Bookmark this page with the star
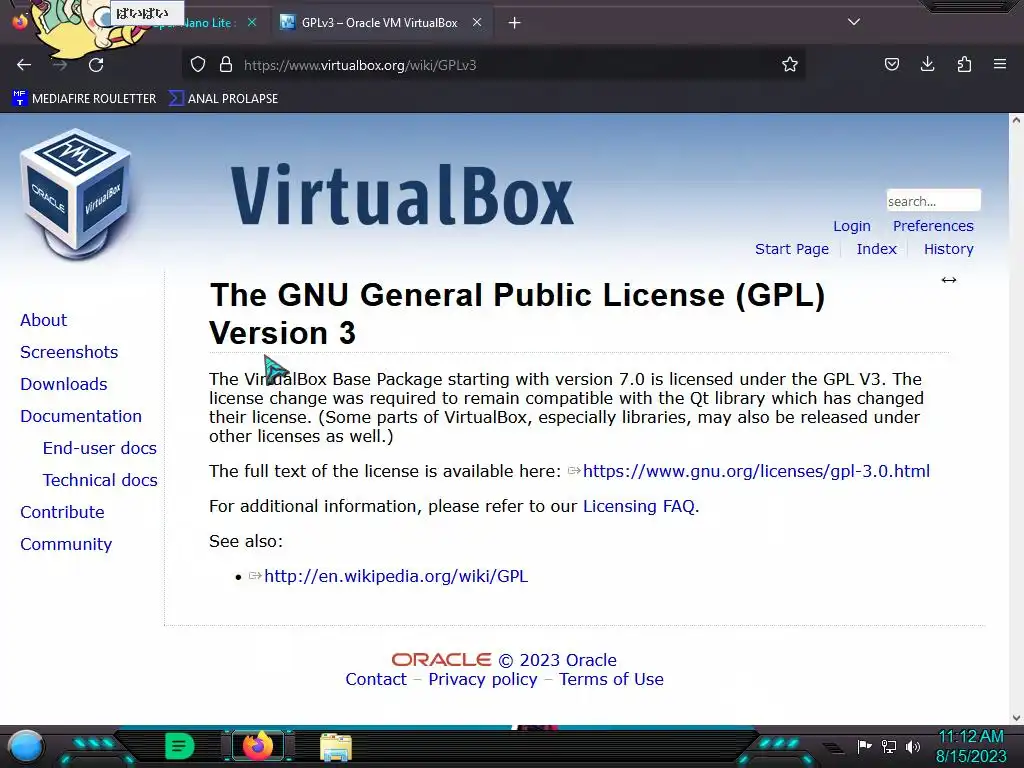The height and width of the screenshot is (768, 1024). pos(790,65)
